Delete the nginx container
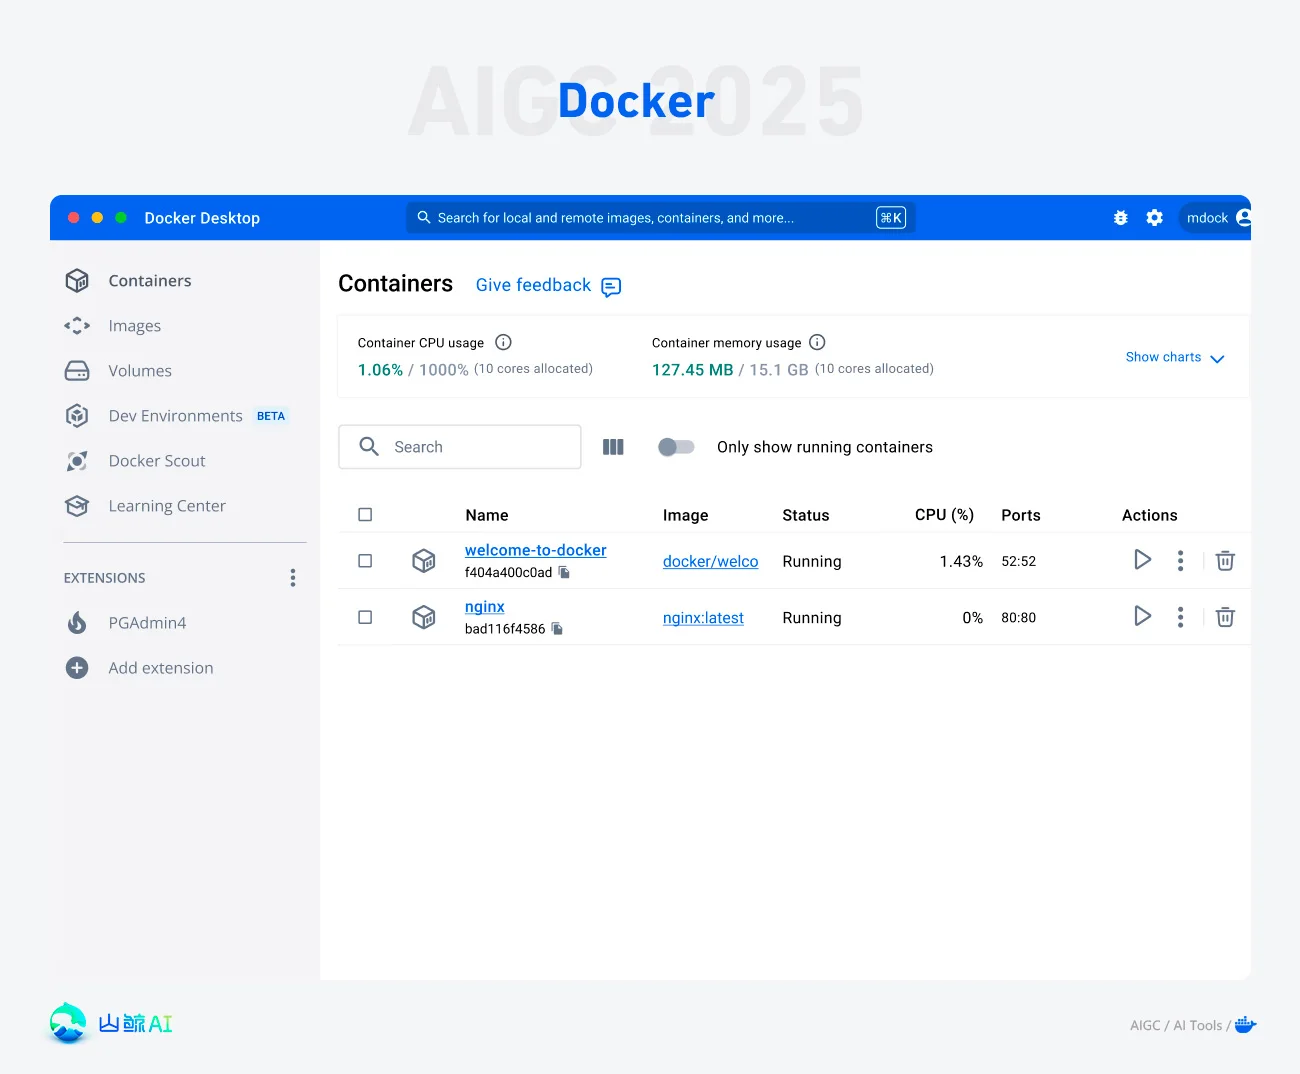This screenshot has height=1074, width=1300. [x=1225, y=618]
